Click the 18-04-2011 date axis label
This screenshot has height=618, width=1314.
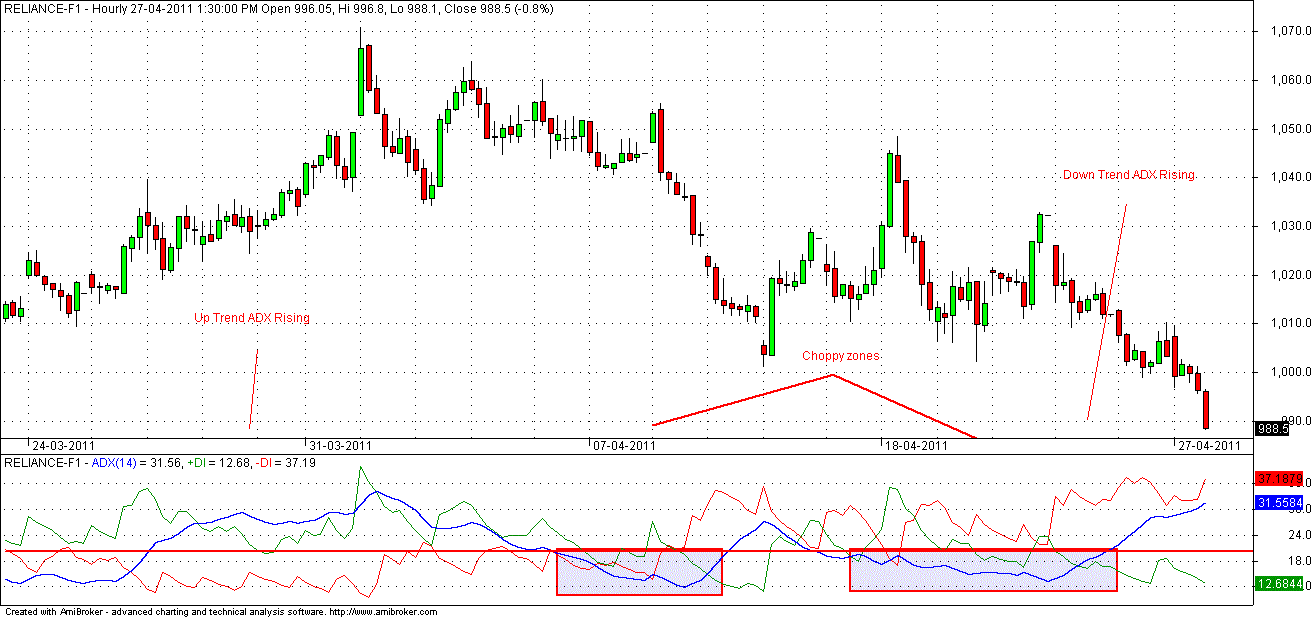pyautogui.click(x=915, y=446)
